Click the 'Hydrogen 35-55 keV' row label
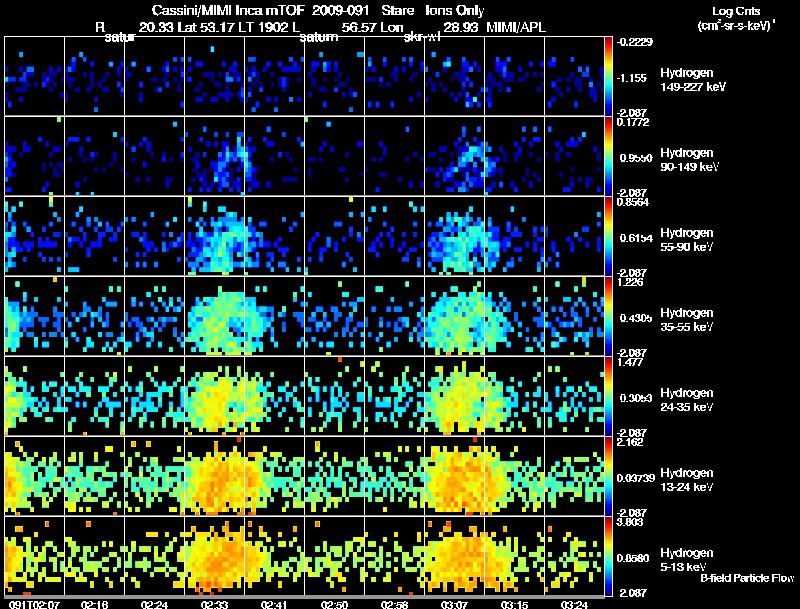This screenshot has height=609, width=800. (x=687, y=320)
